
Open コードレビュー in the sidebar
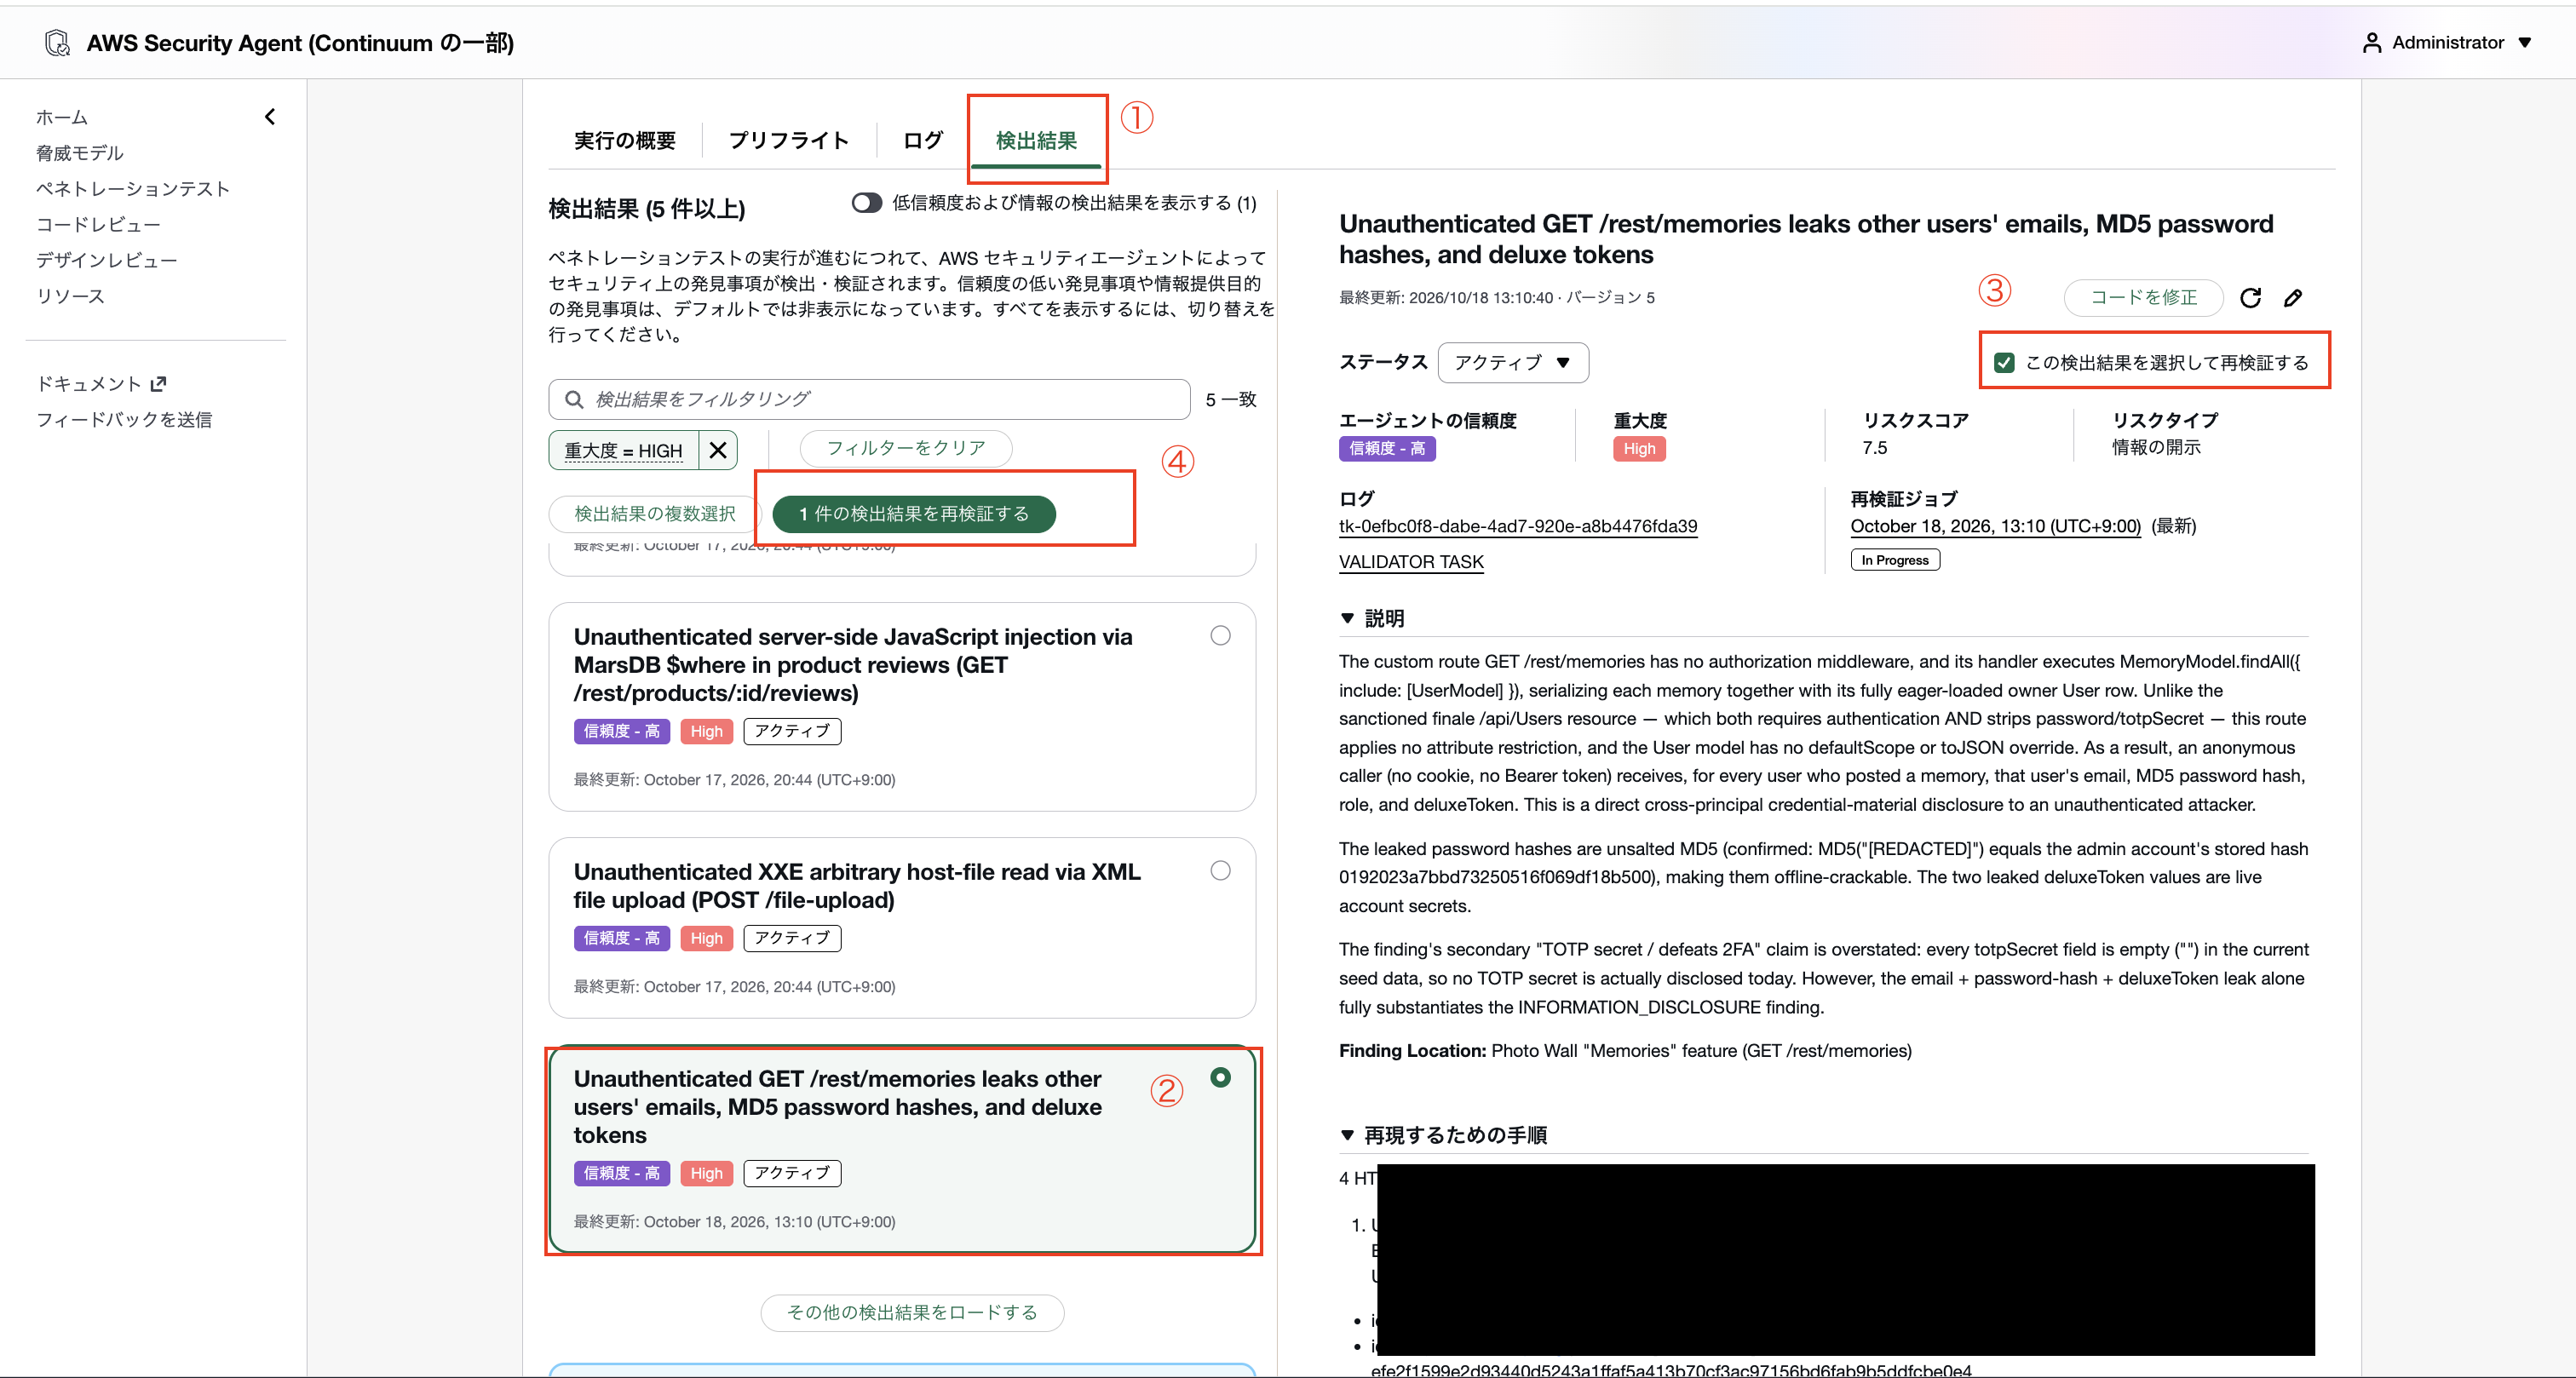click(x=98, y=225)
